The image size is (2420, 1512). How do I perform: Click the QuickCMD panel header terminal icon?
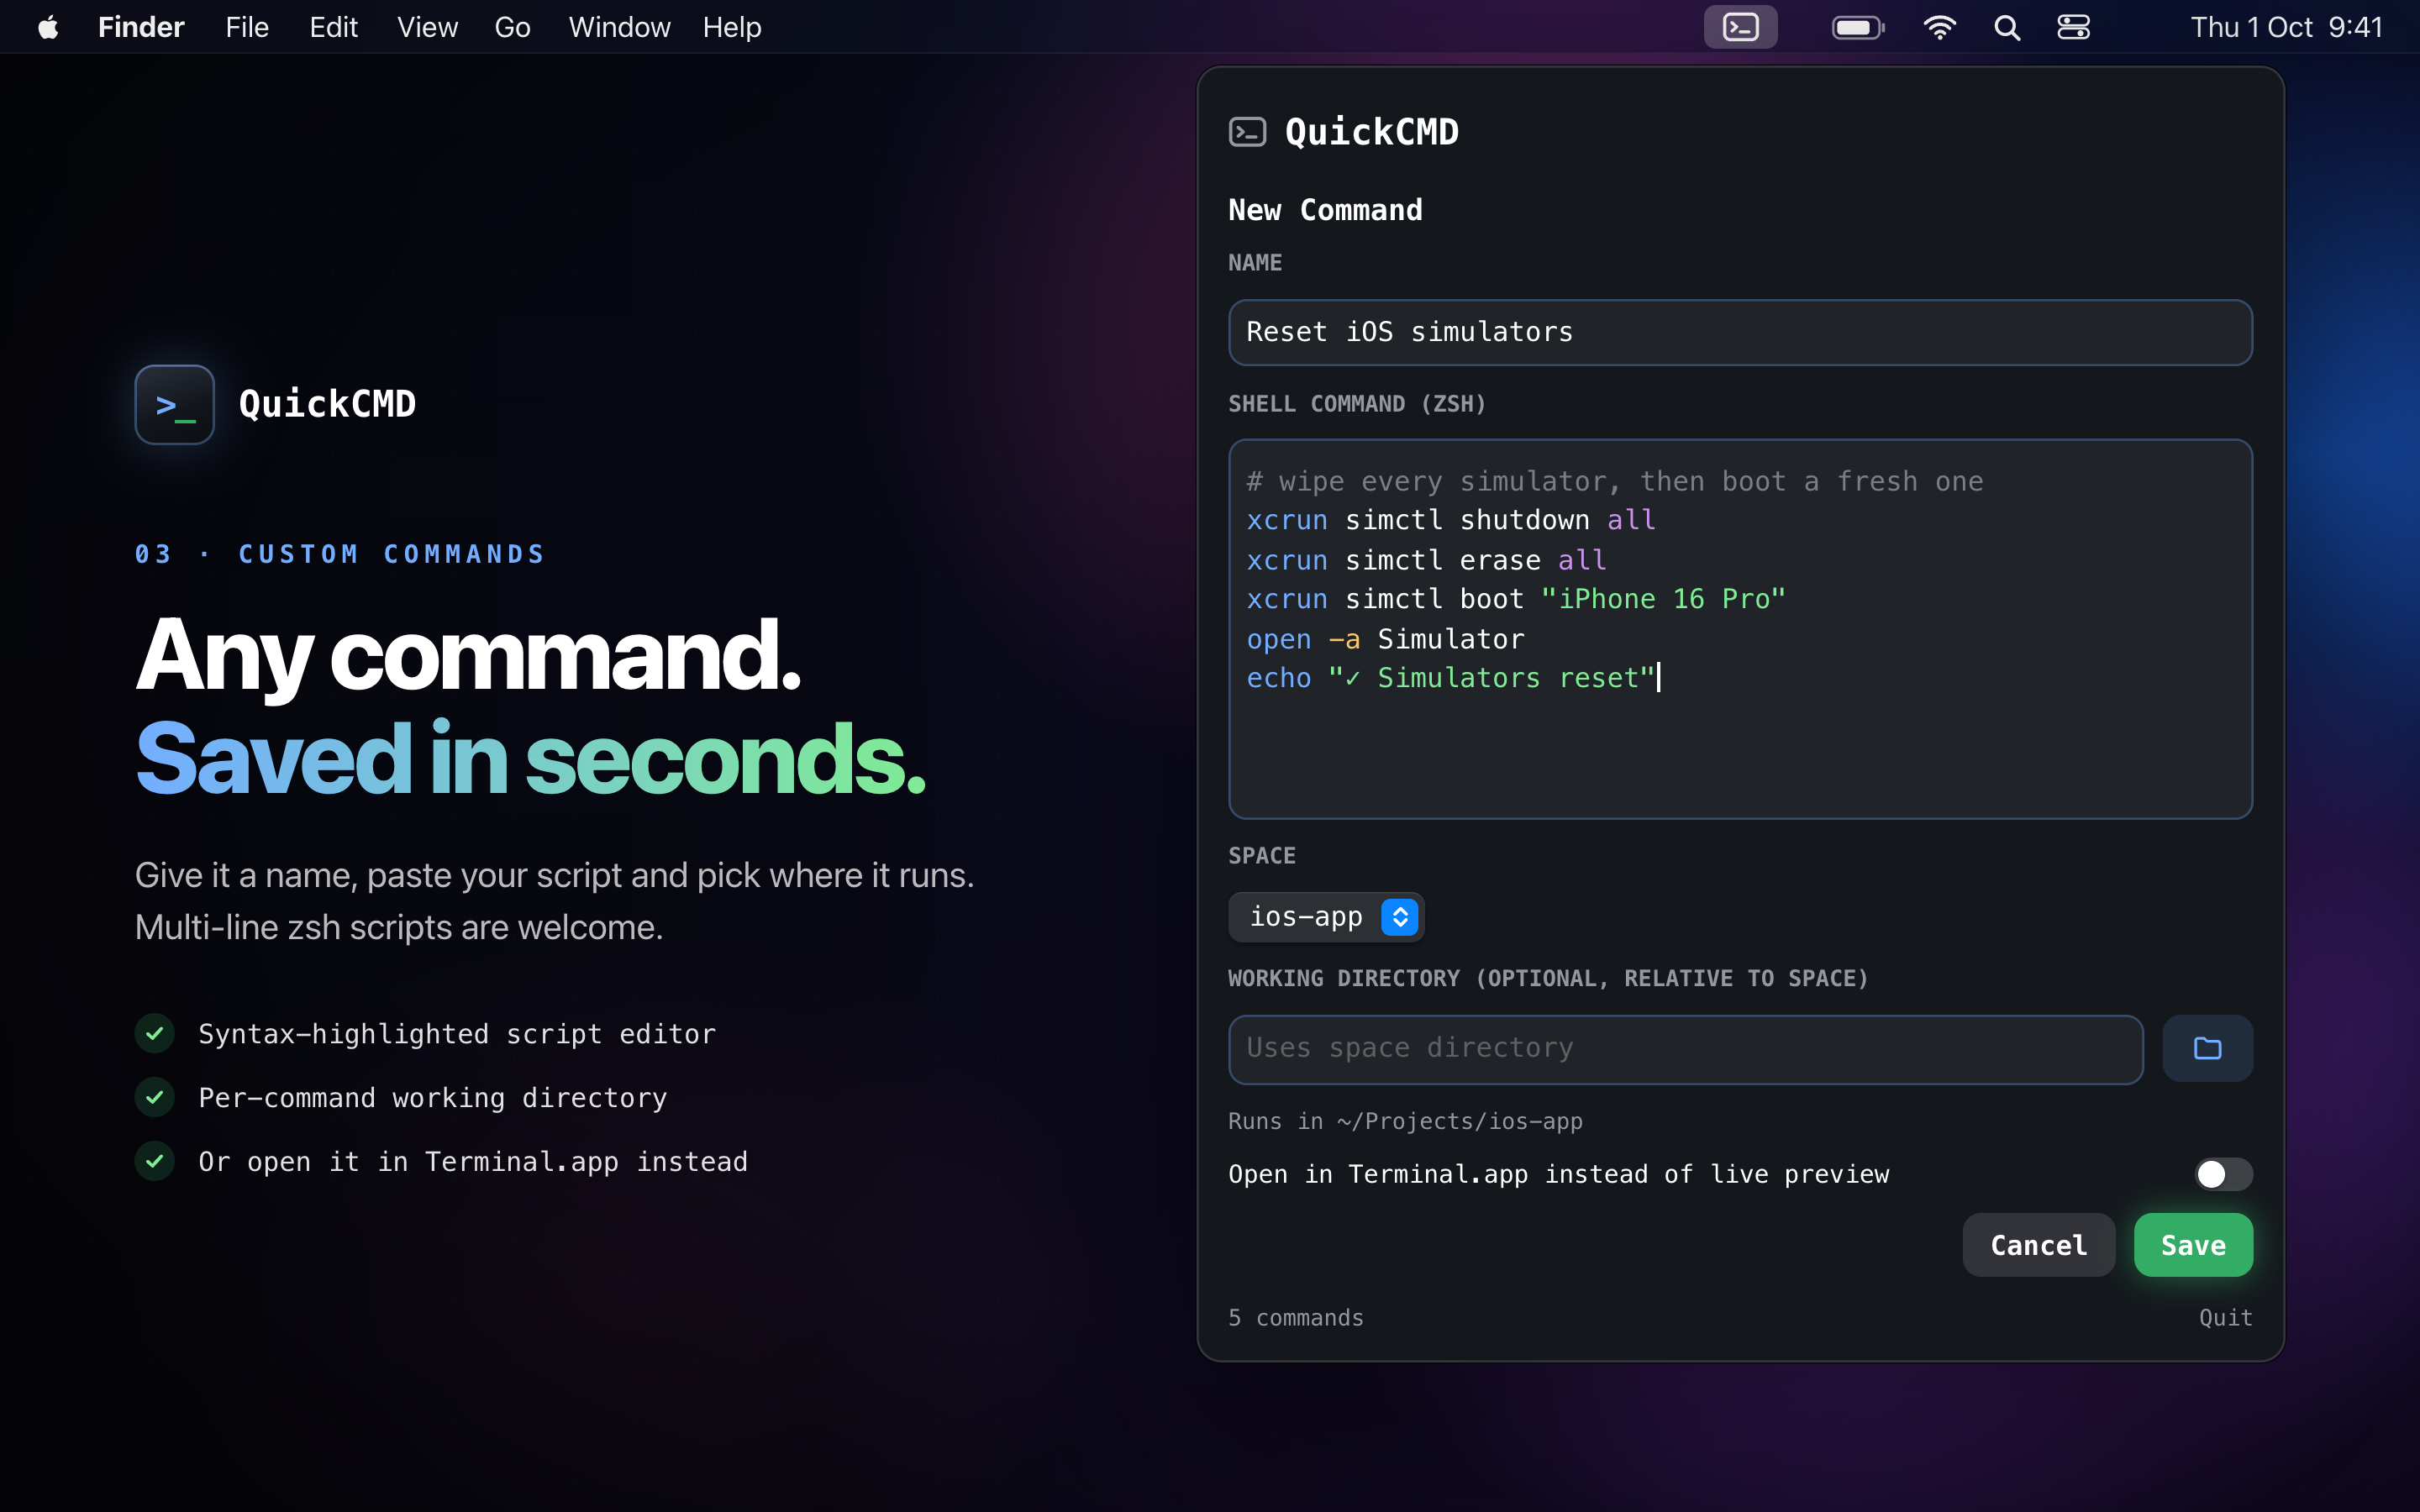1247,132
